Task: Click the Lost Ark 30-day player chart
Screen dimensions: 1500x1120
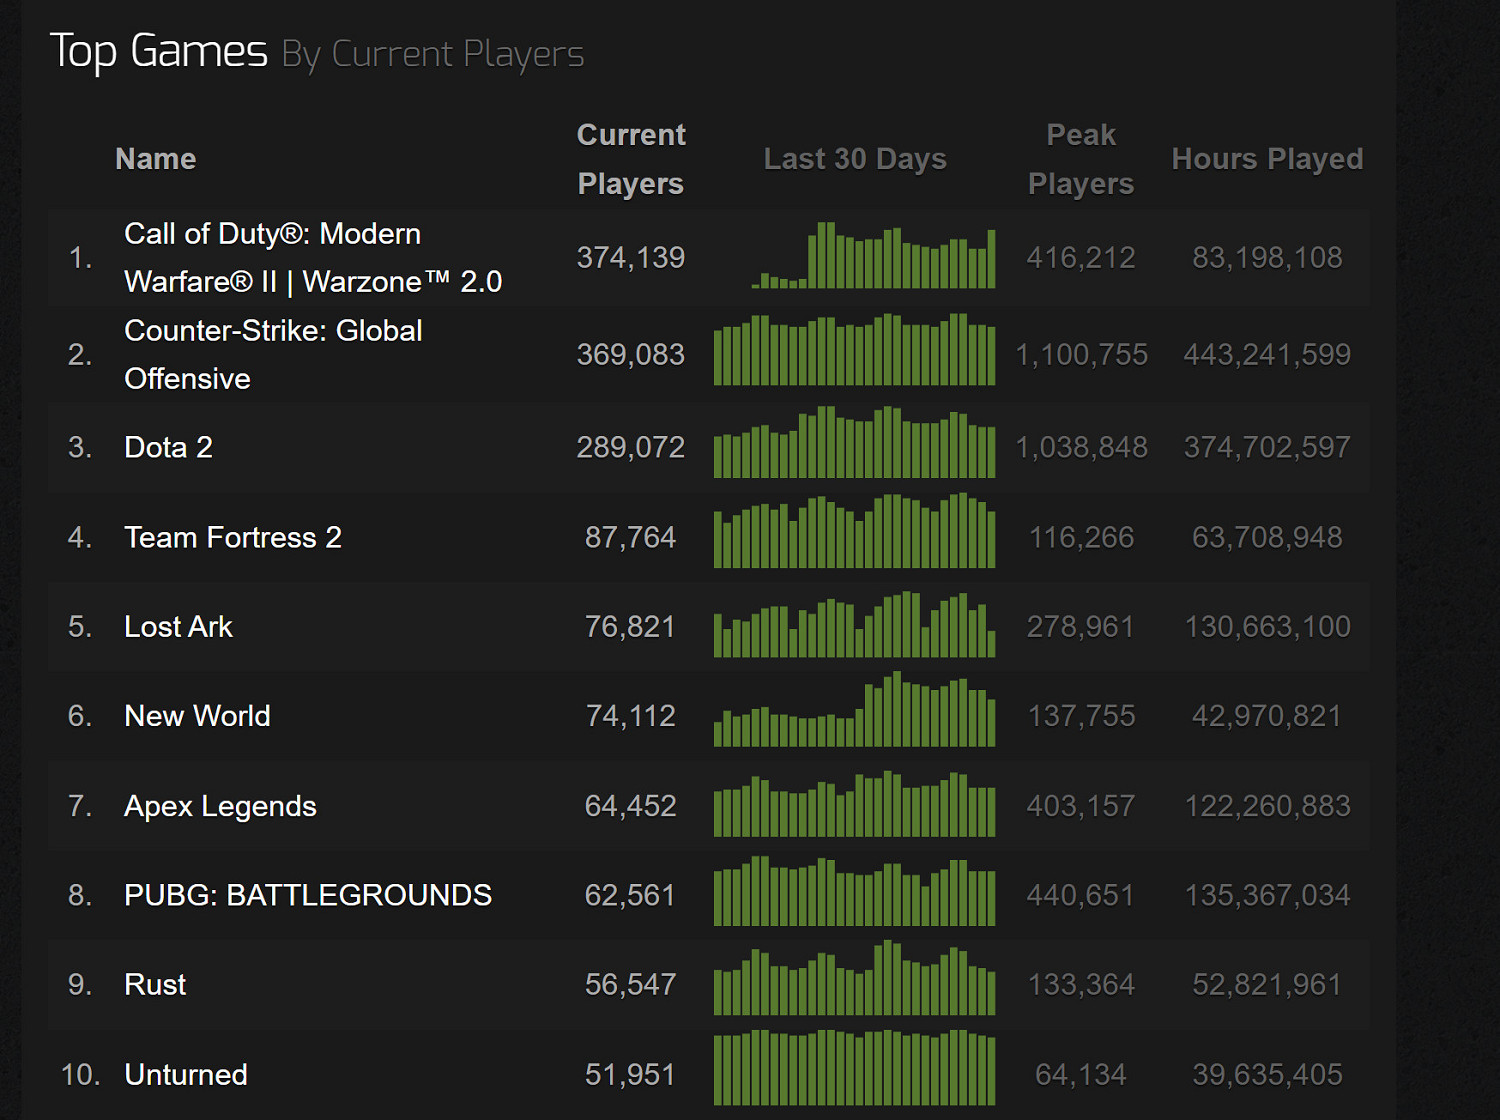Action: pos(854,626)
